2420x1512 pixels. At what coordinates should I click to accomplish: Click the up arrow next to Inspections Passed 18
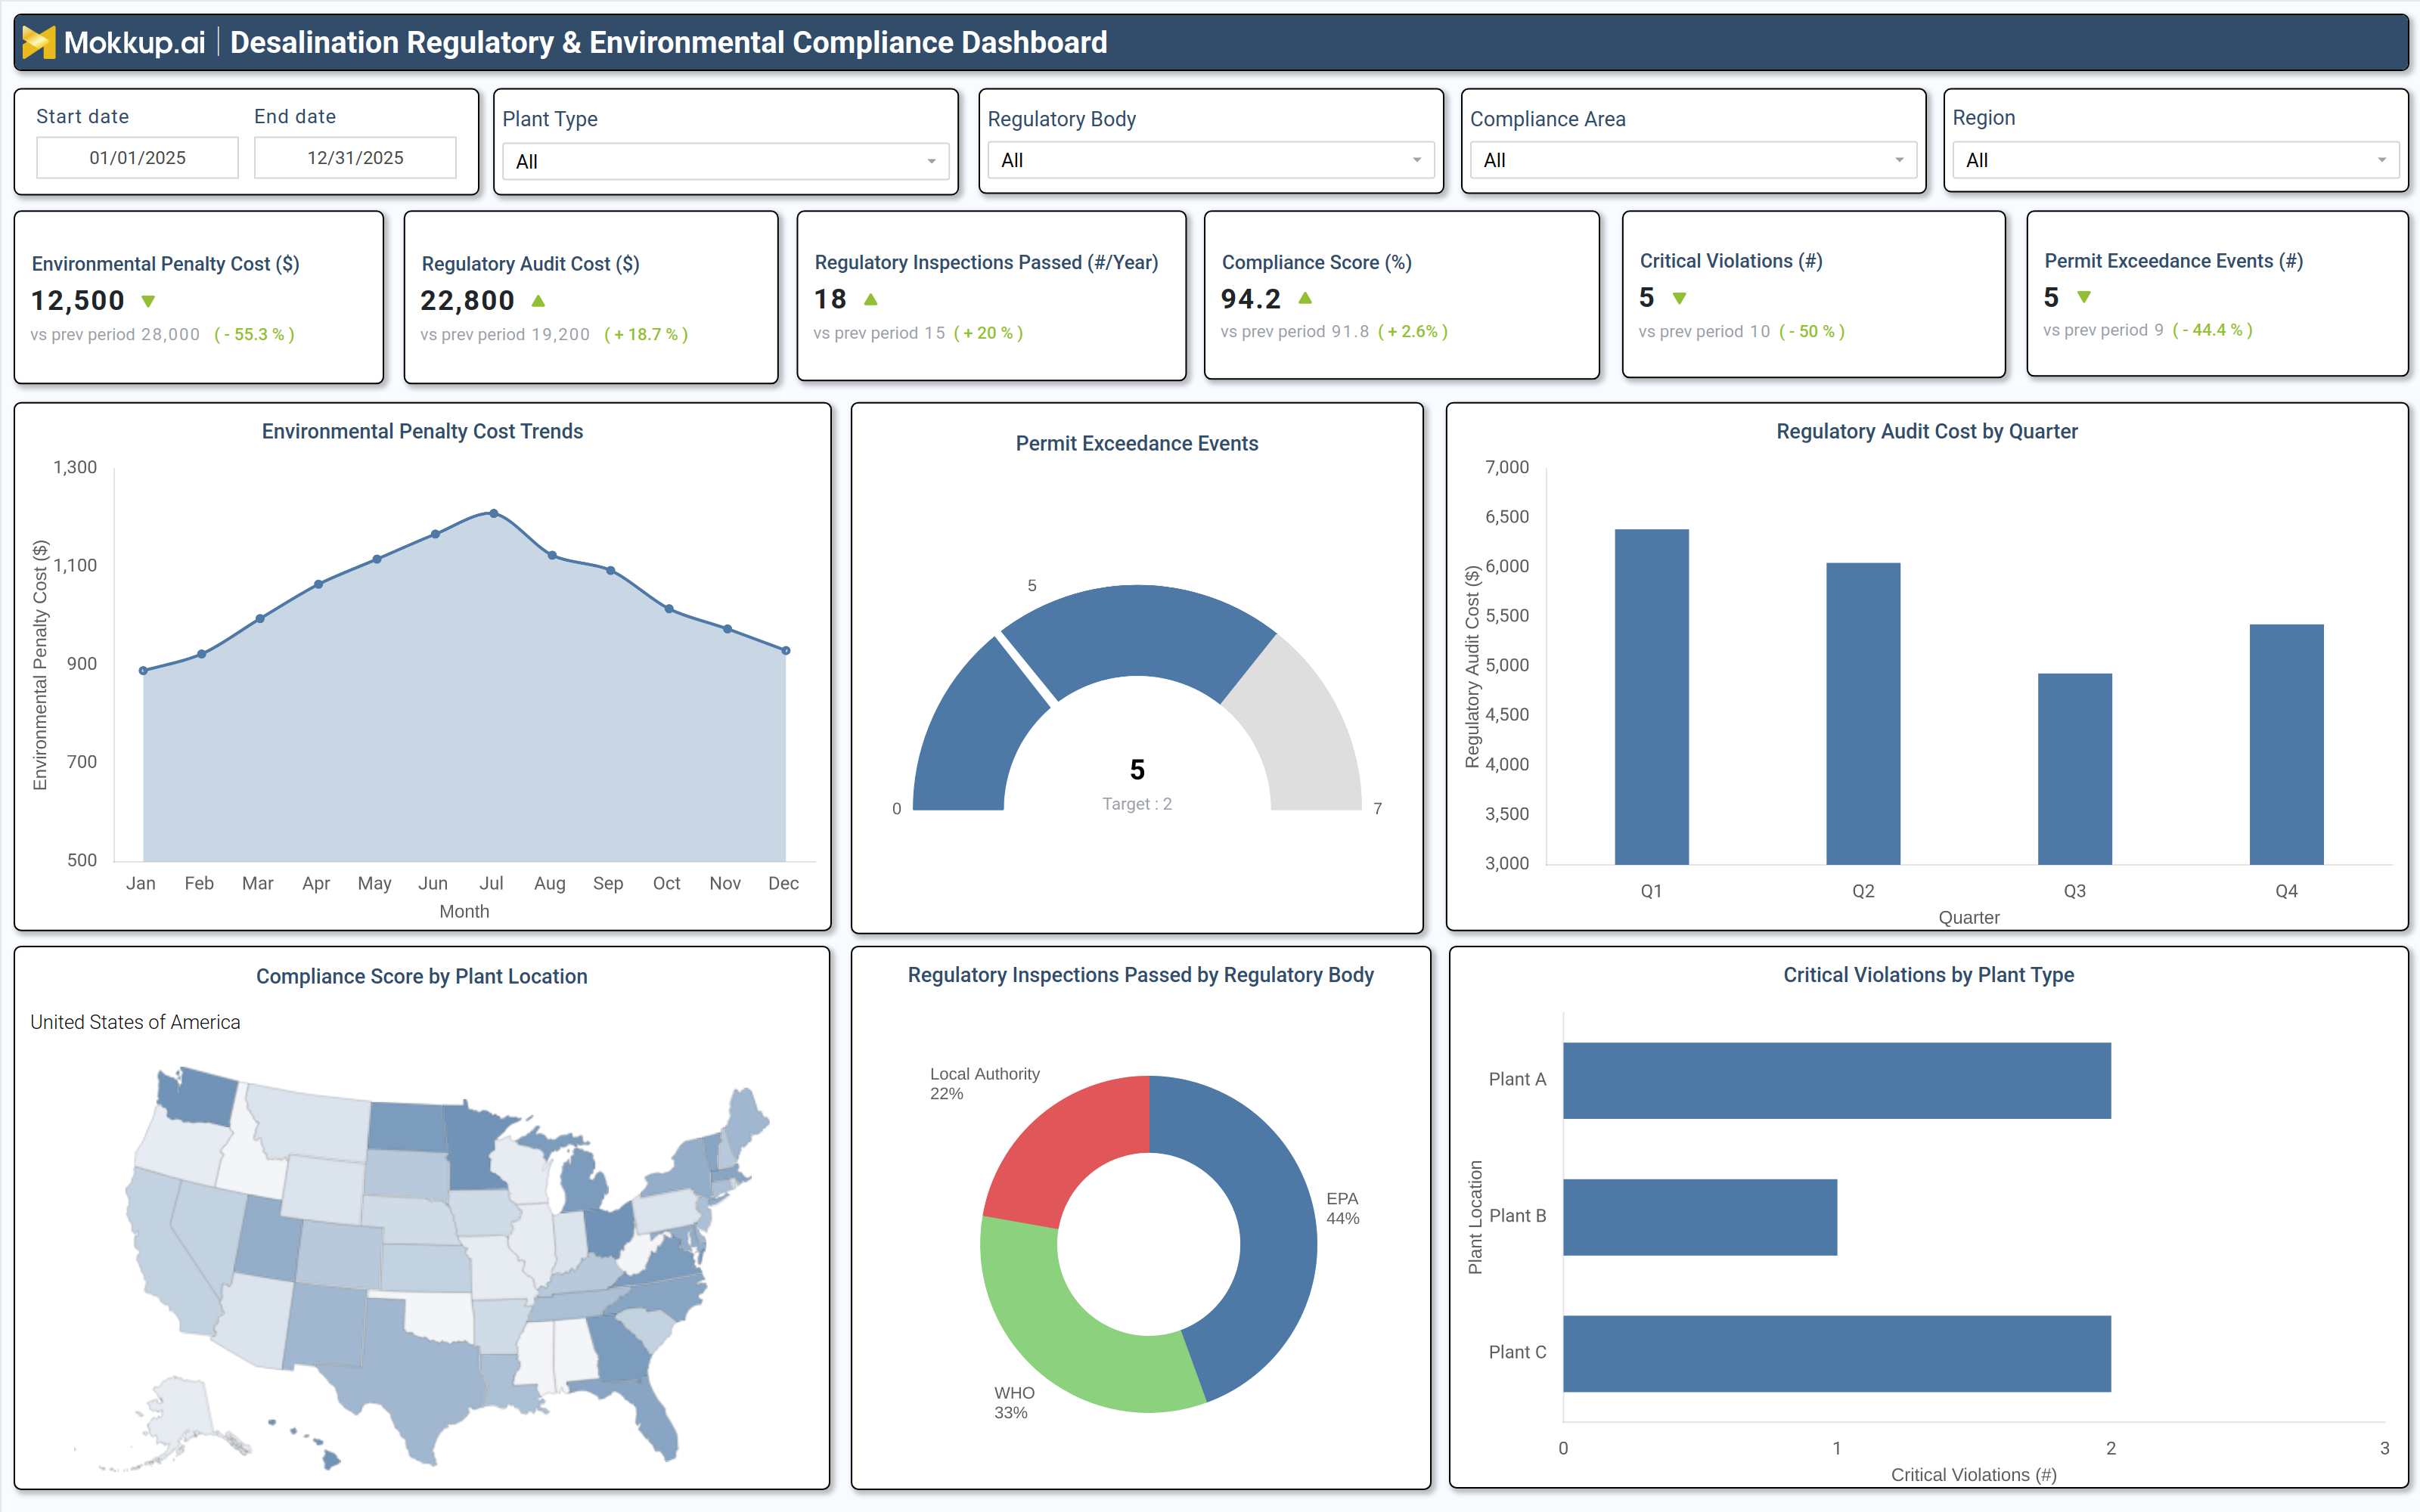point(871,299)
